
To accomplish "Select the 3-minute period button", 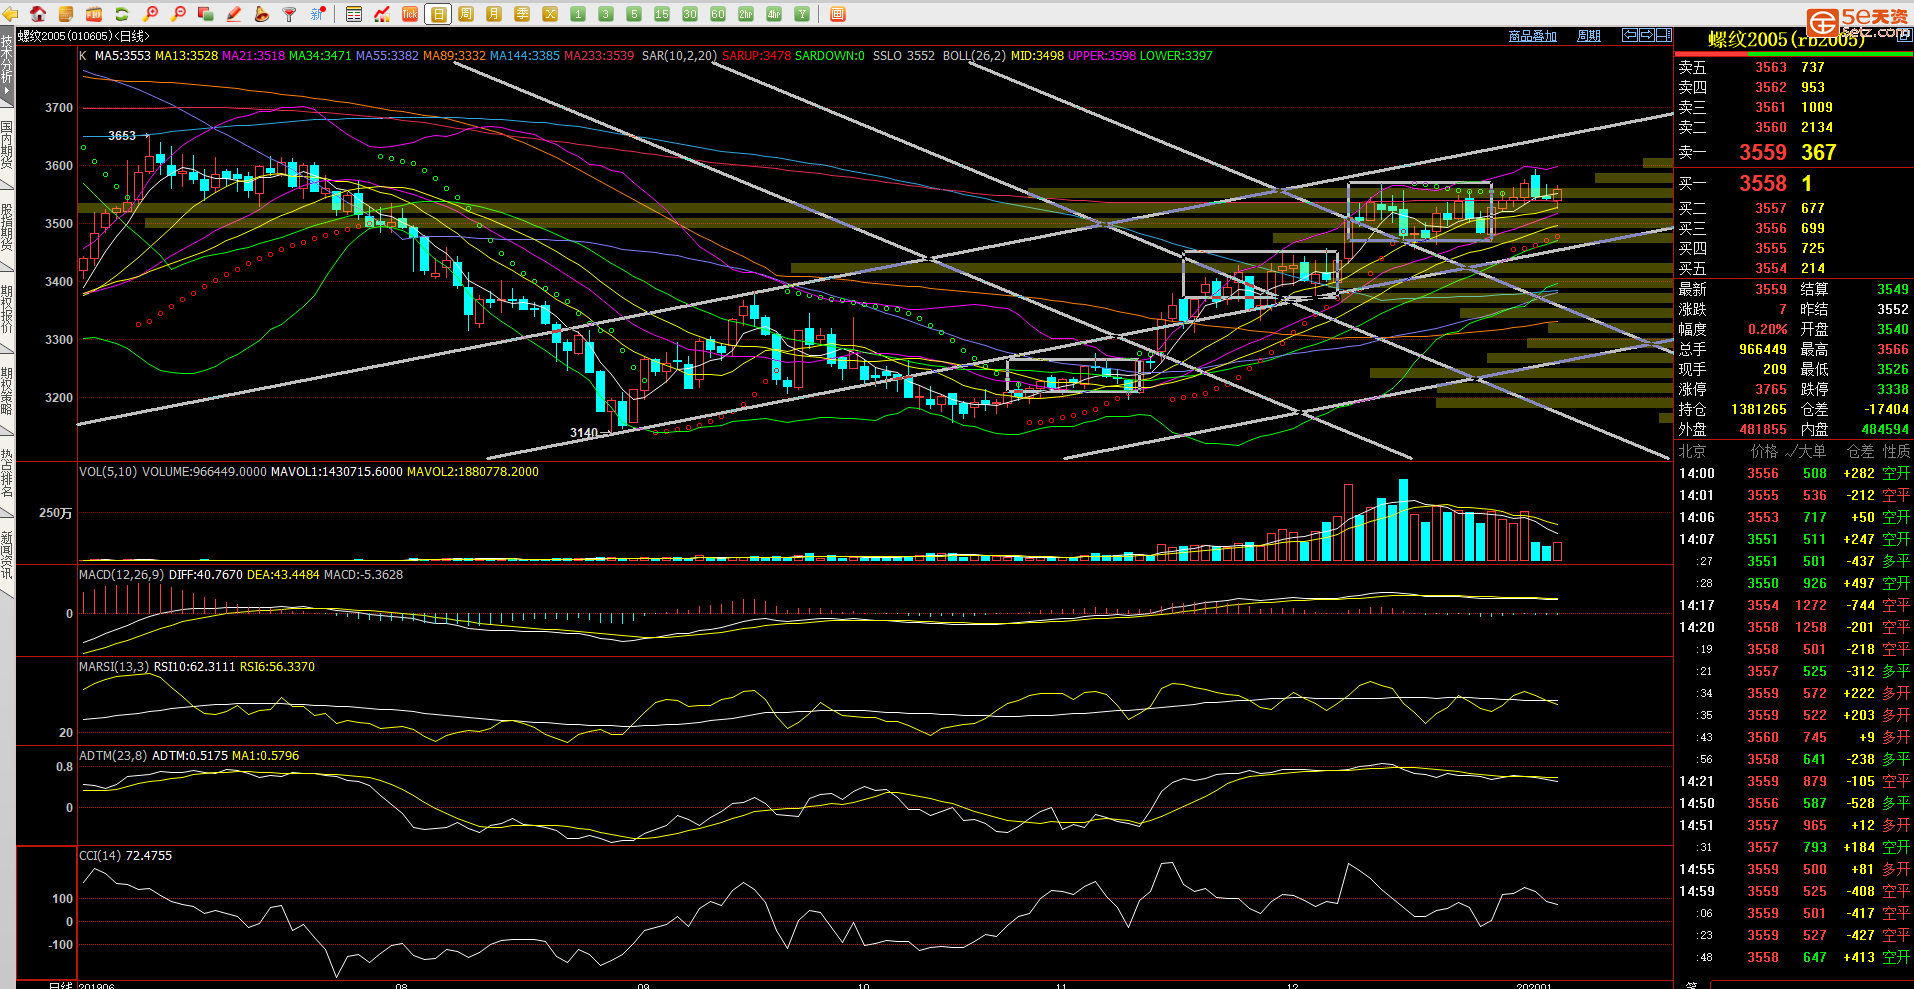I will tap(606, 14).
